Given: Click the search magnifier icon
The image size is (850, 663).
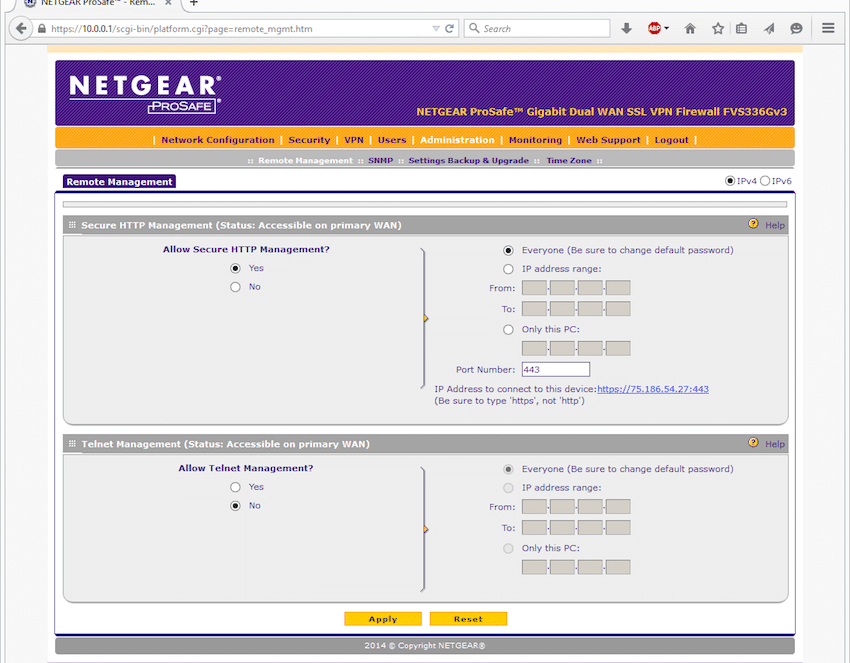Looking at the screenshot, I should pyautogui.click(x=474, y=28).
